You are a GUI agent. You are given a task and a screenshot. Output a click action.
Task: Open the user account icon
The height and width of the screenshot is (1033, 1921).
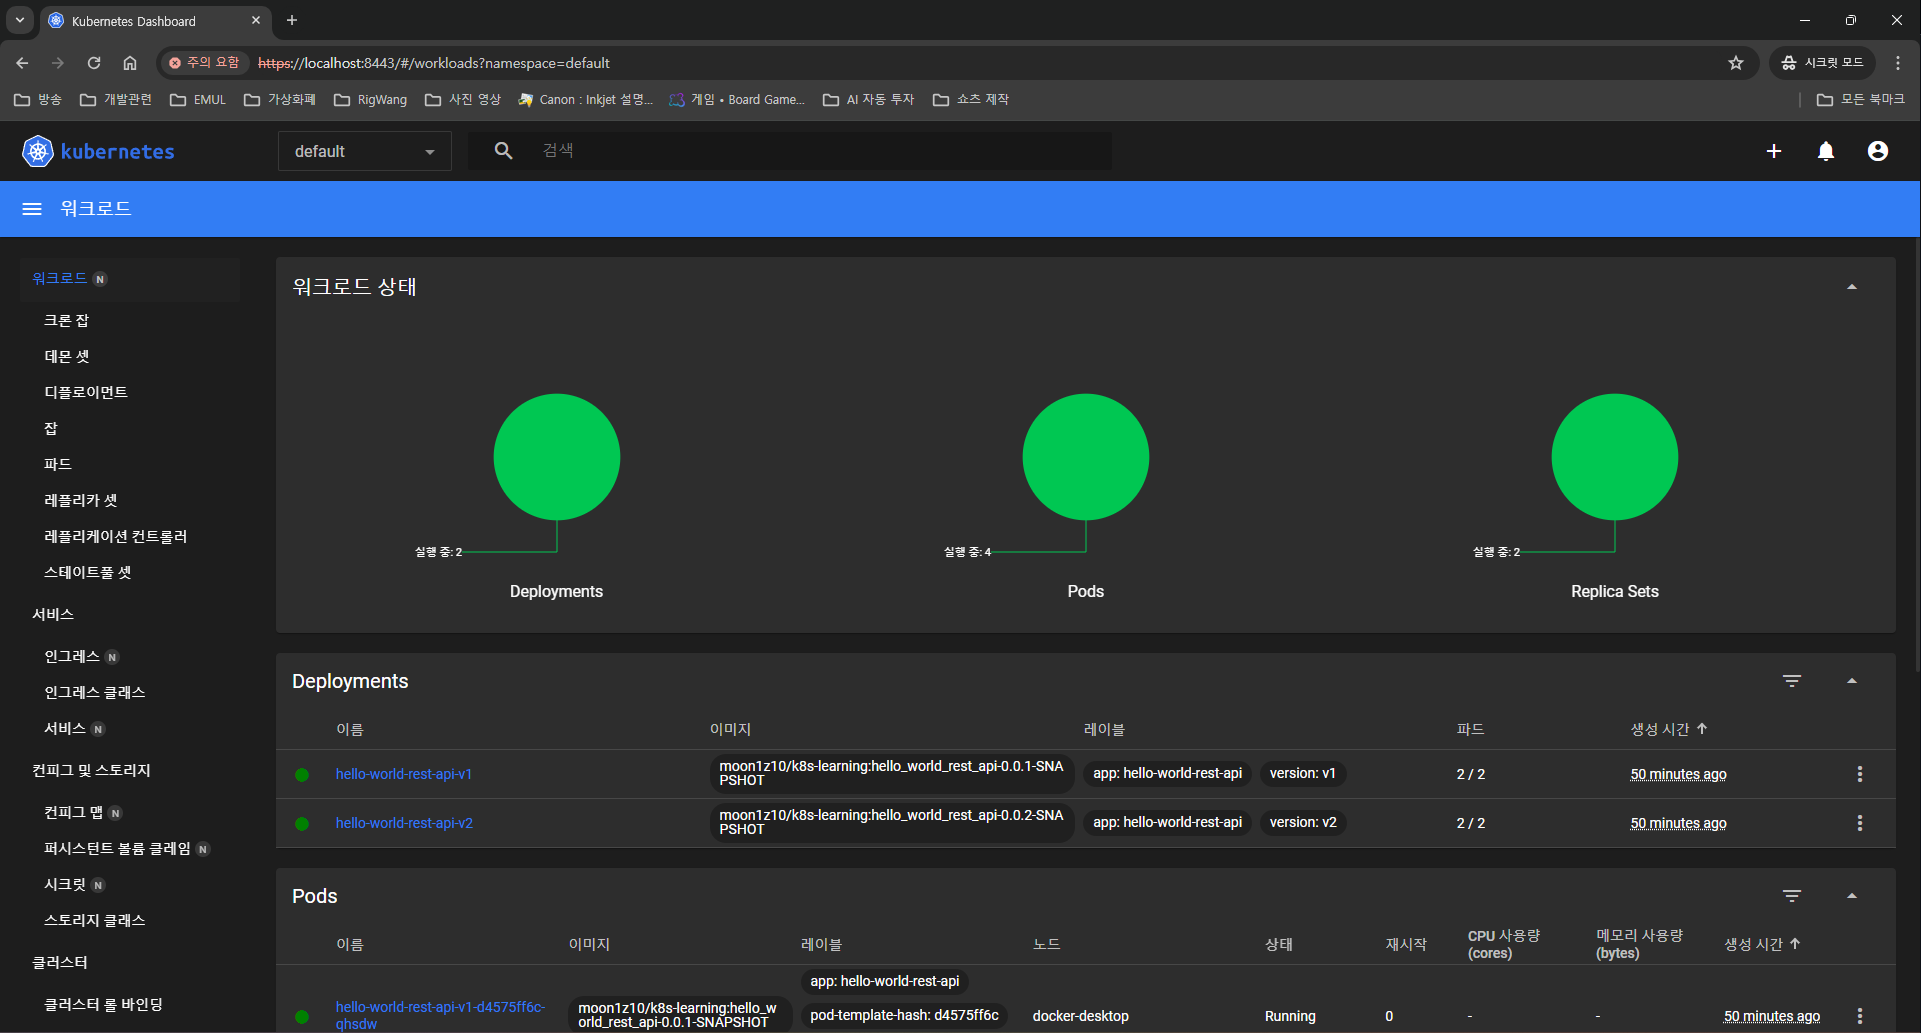(x=1878, y=151)
